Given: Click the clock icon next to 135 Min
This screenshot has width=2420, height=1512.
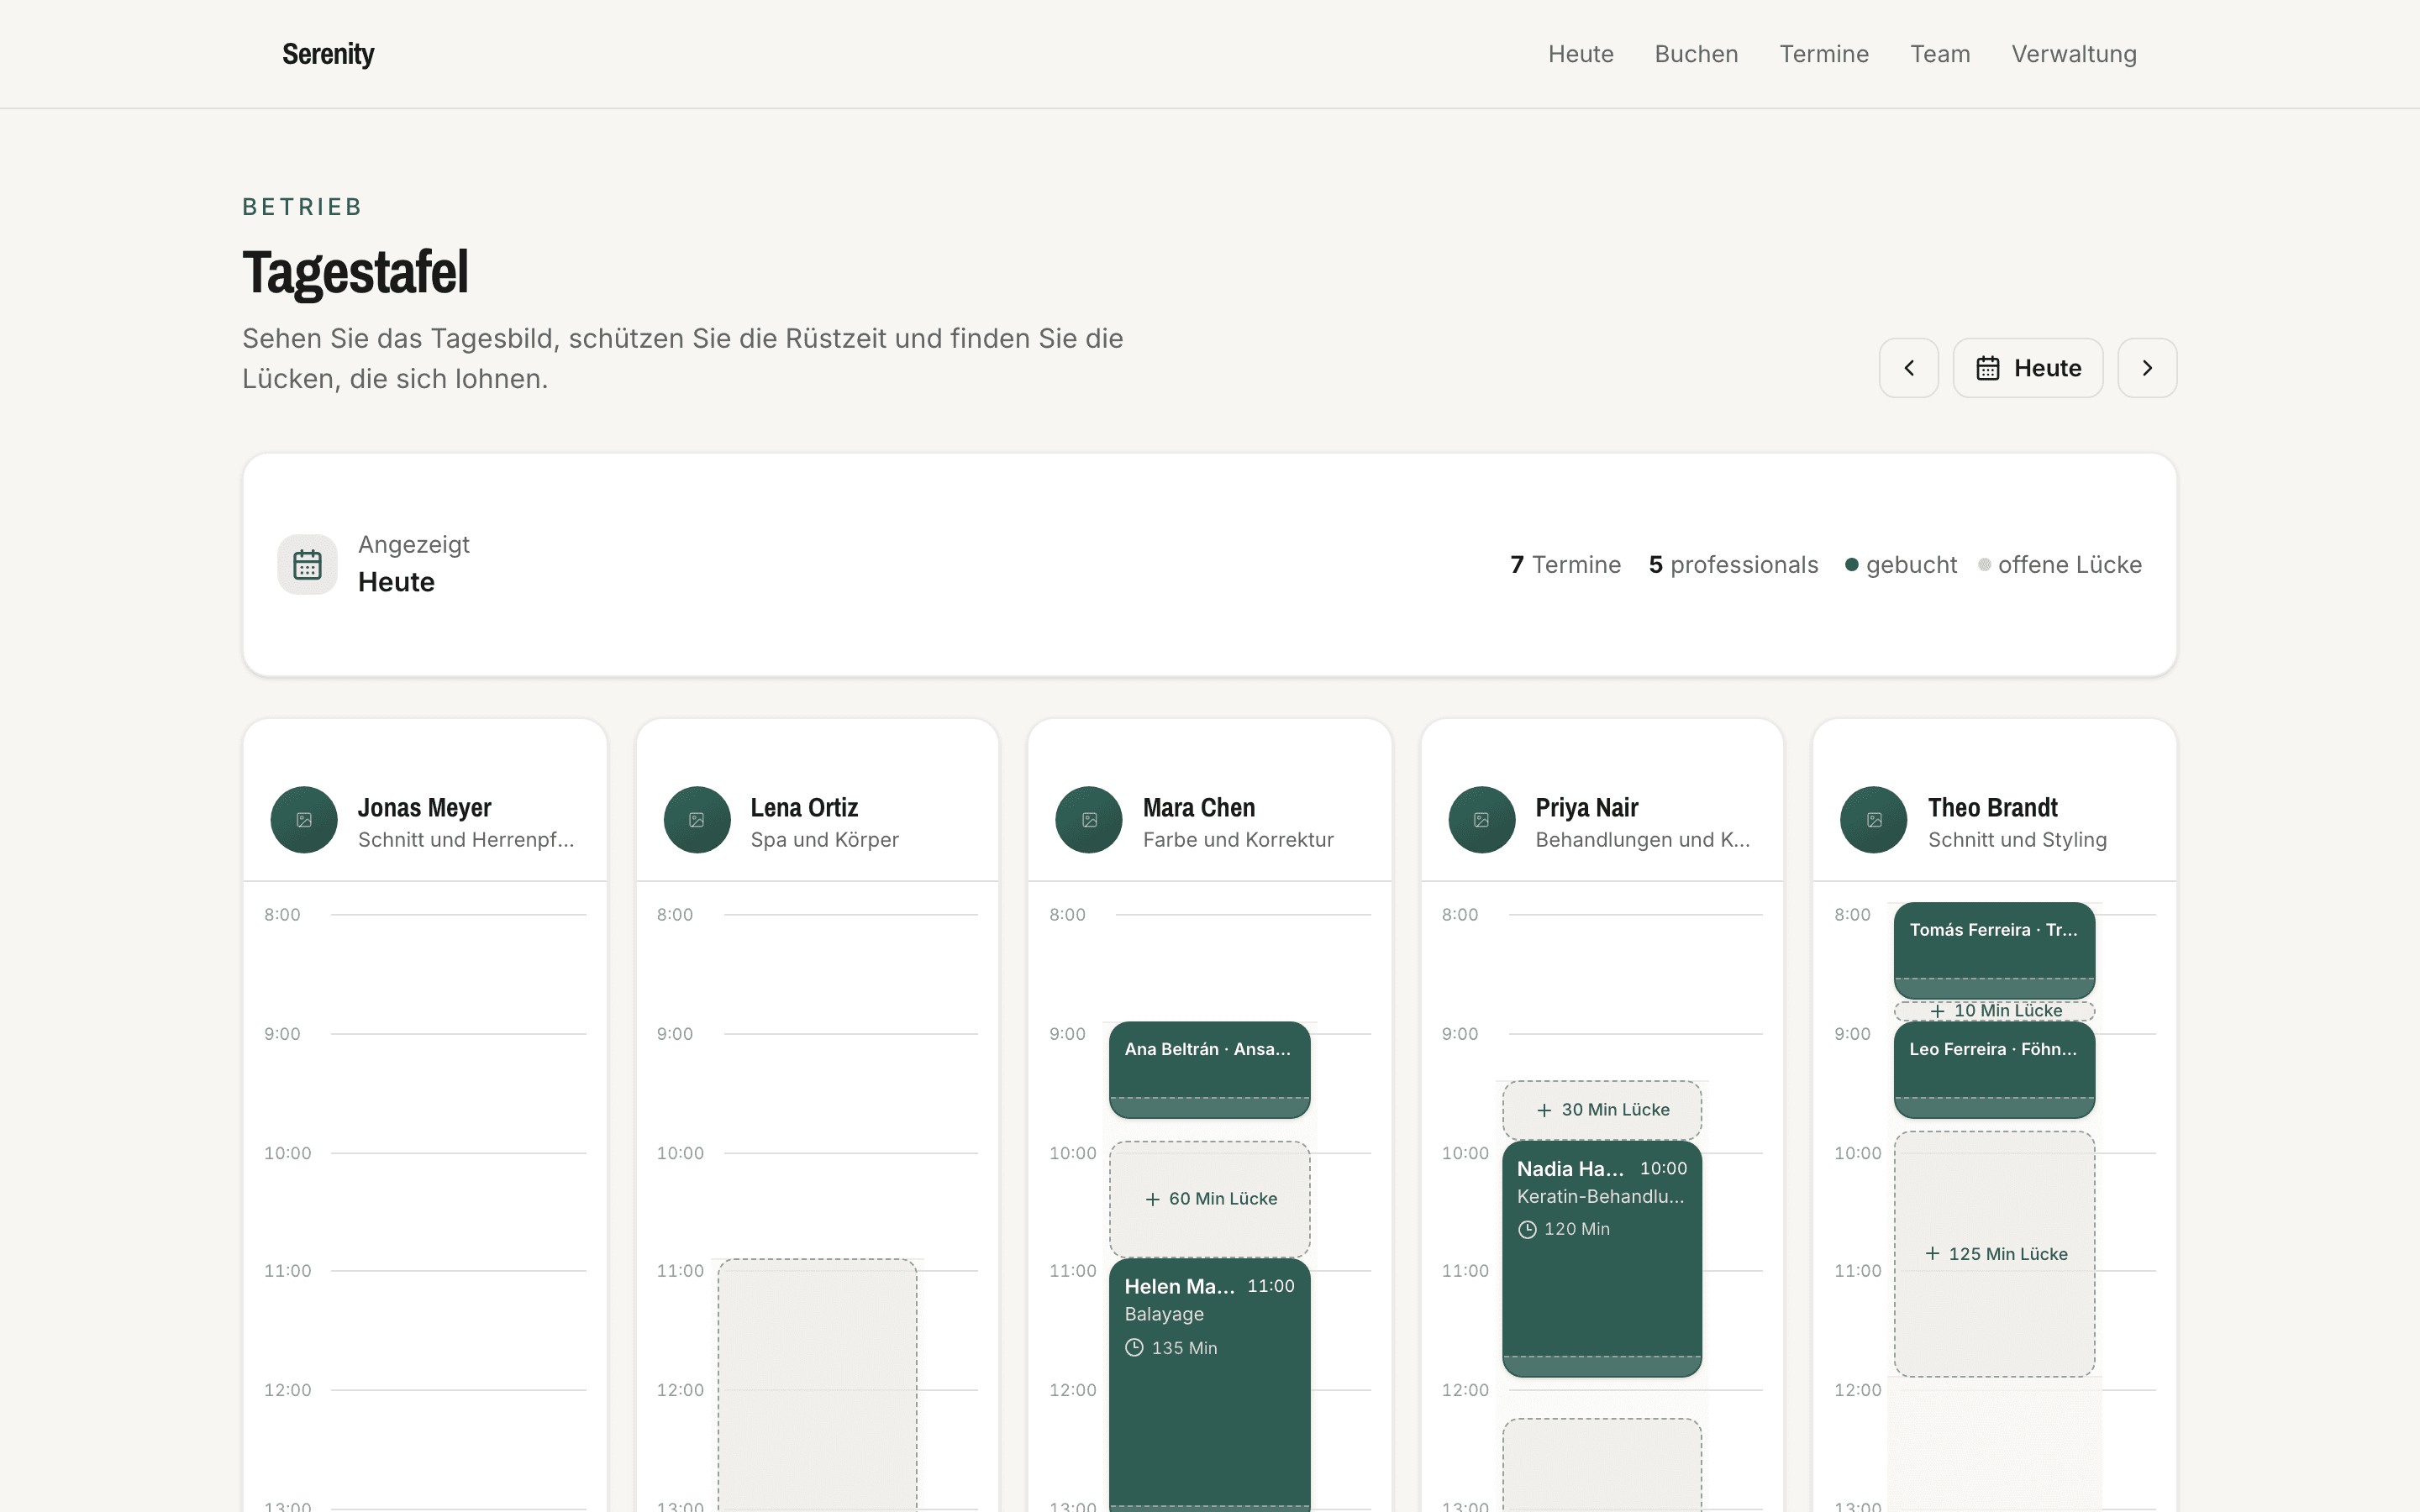Looking at the screenshot, I should click(1134, 1348).
